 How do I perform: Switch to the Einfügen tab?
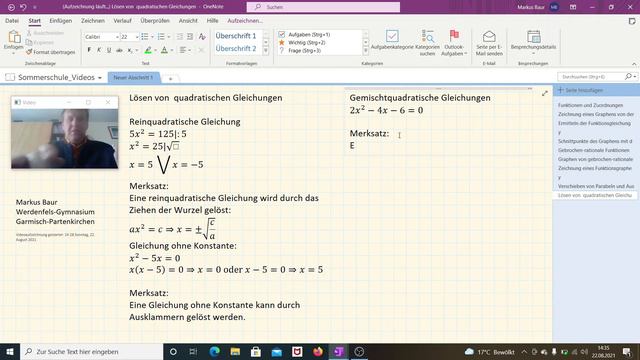(60, 20)
